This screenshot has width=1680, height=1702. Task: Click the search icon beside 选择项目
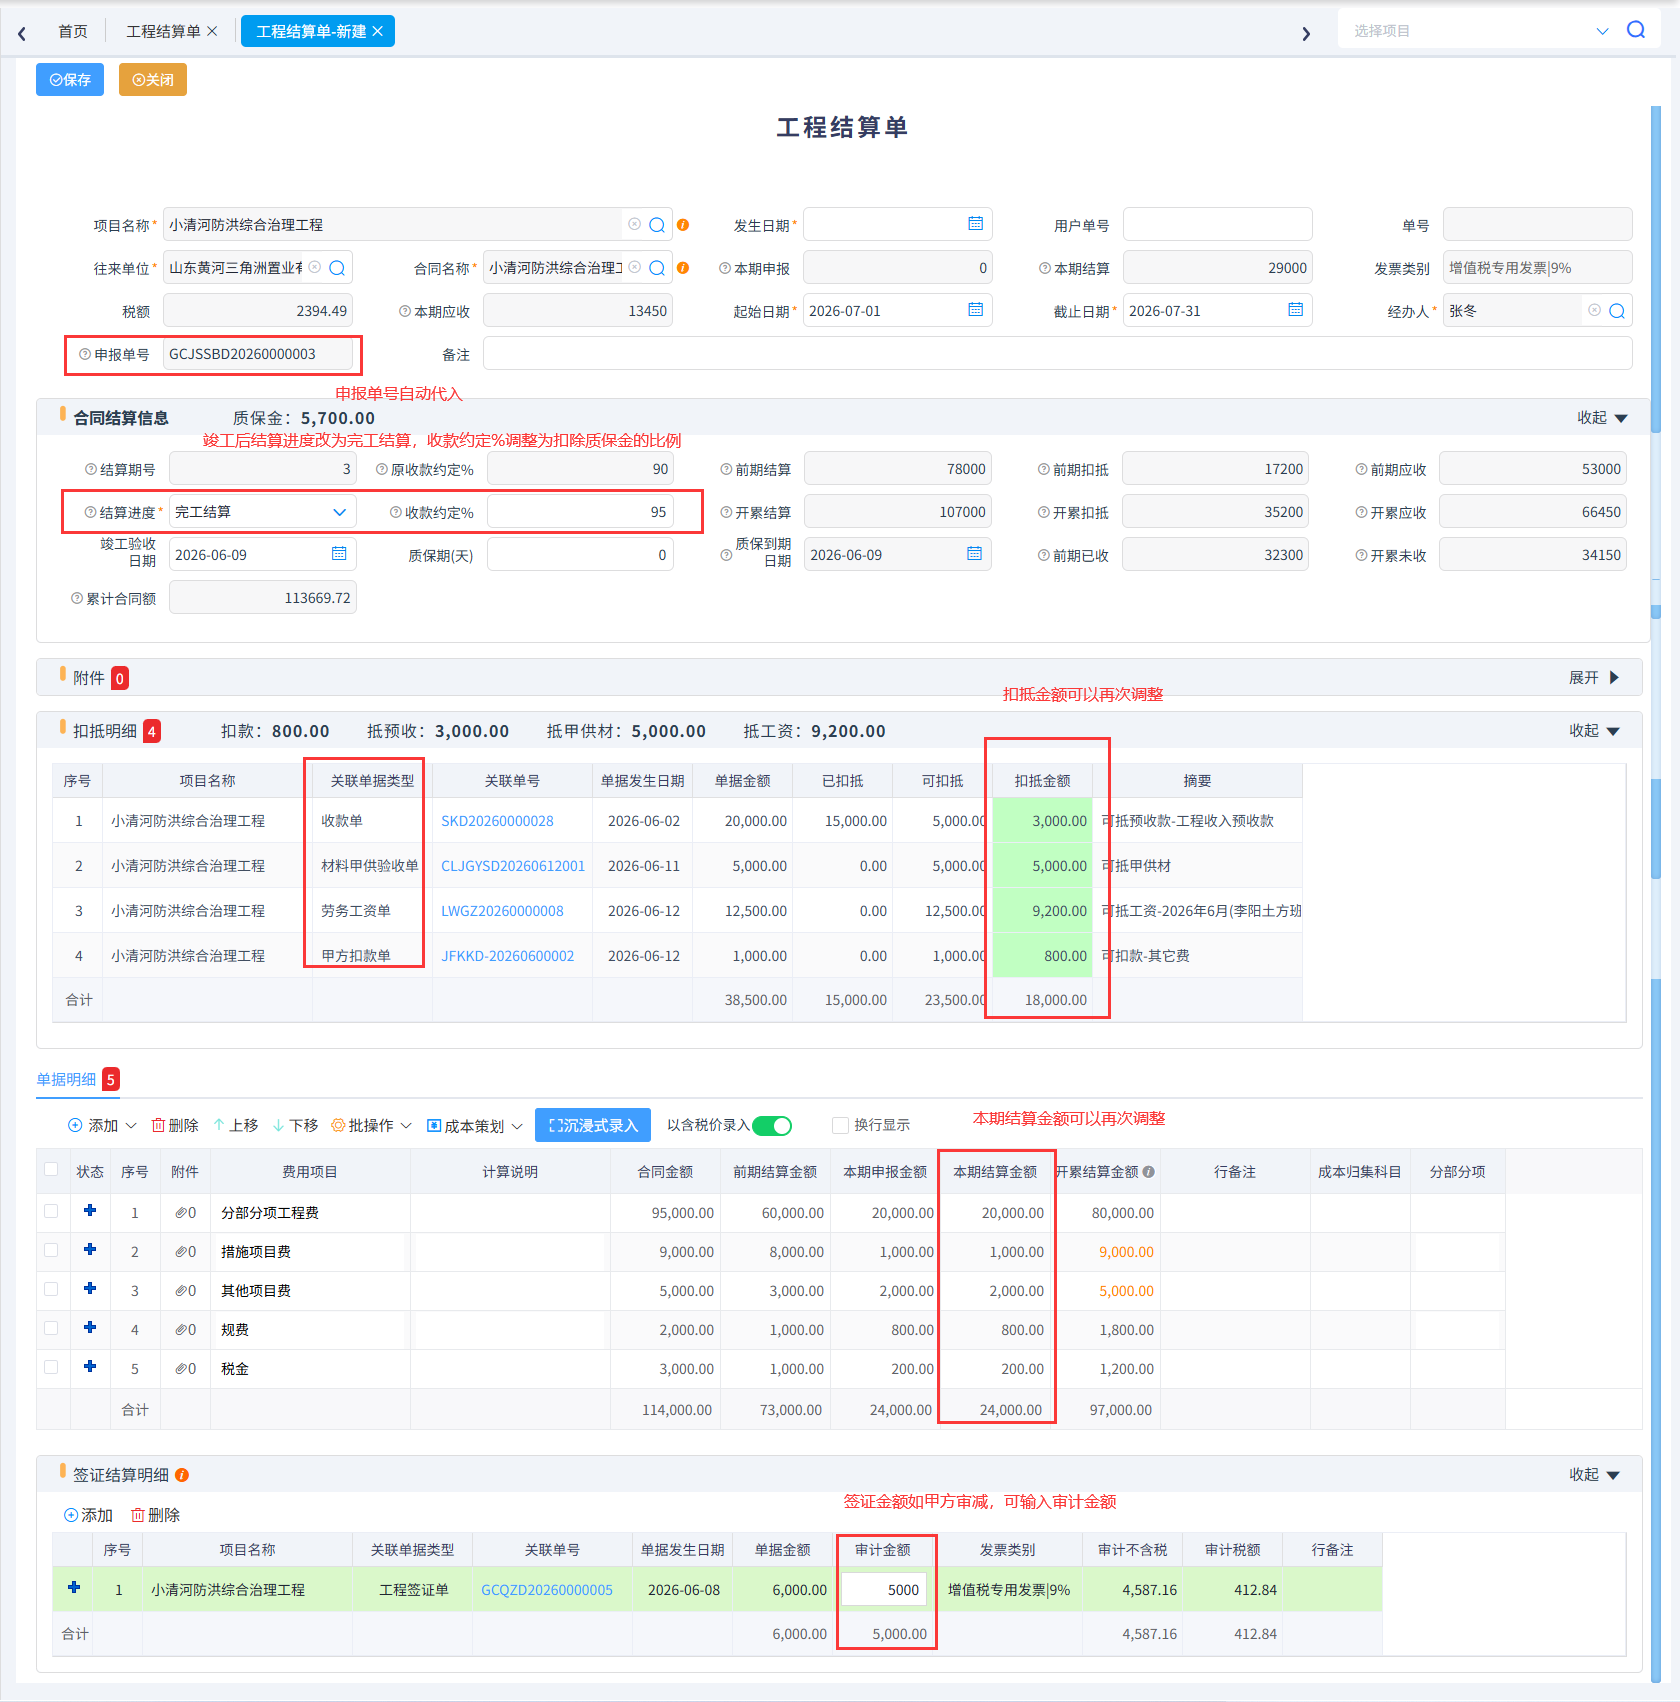[x=1636, y=30]
